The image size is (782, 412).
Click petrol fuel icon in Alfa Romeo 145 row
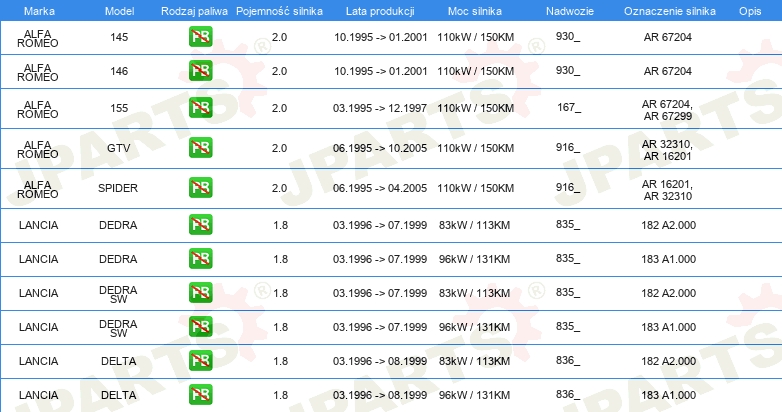(x=200, y=37)
